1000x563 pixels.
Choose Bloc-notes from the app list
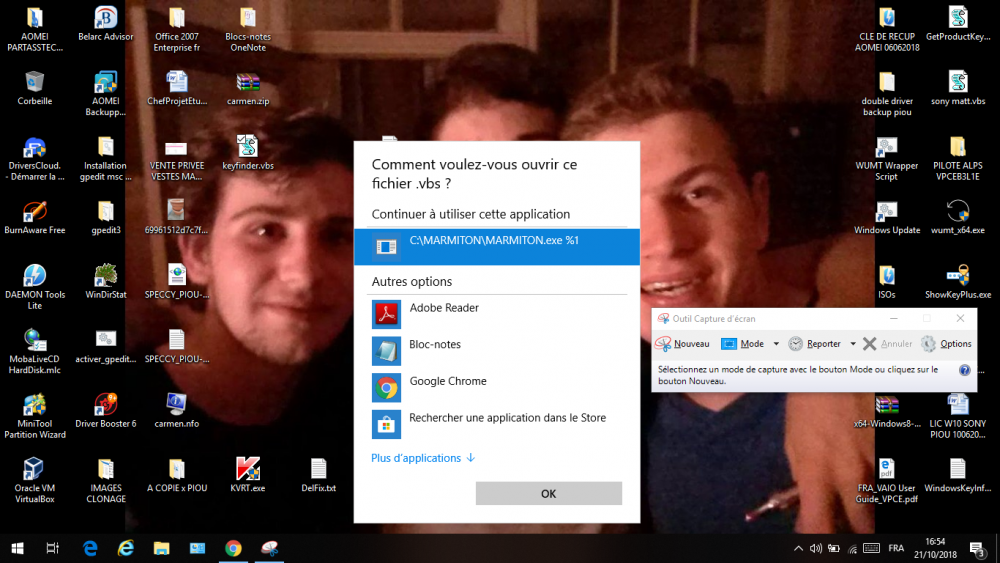435,345
